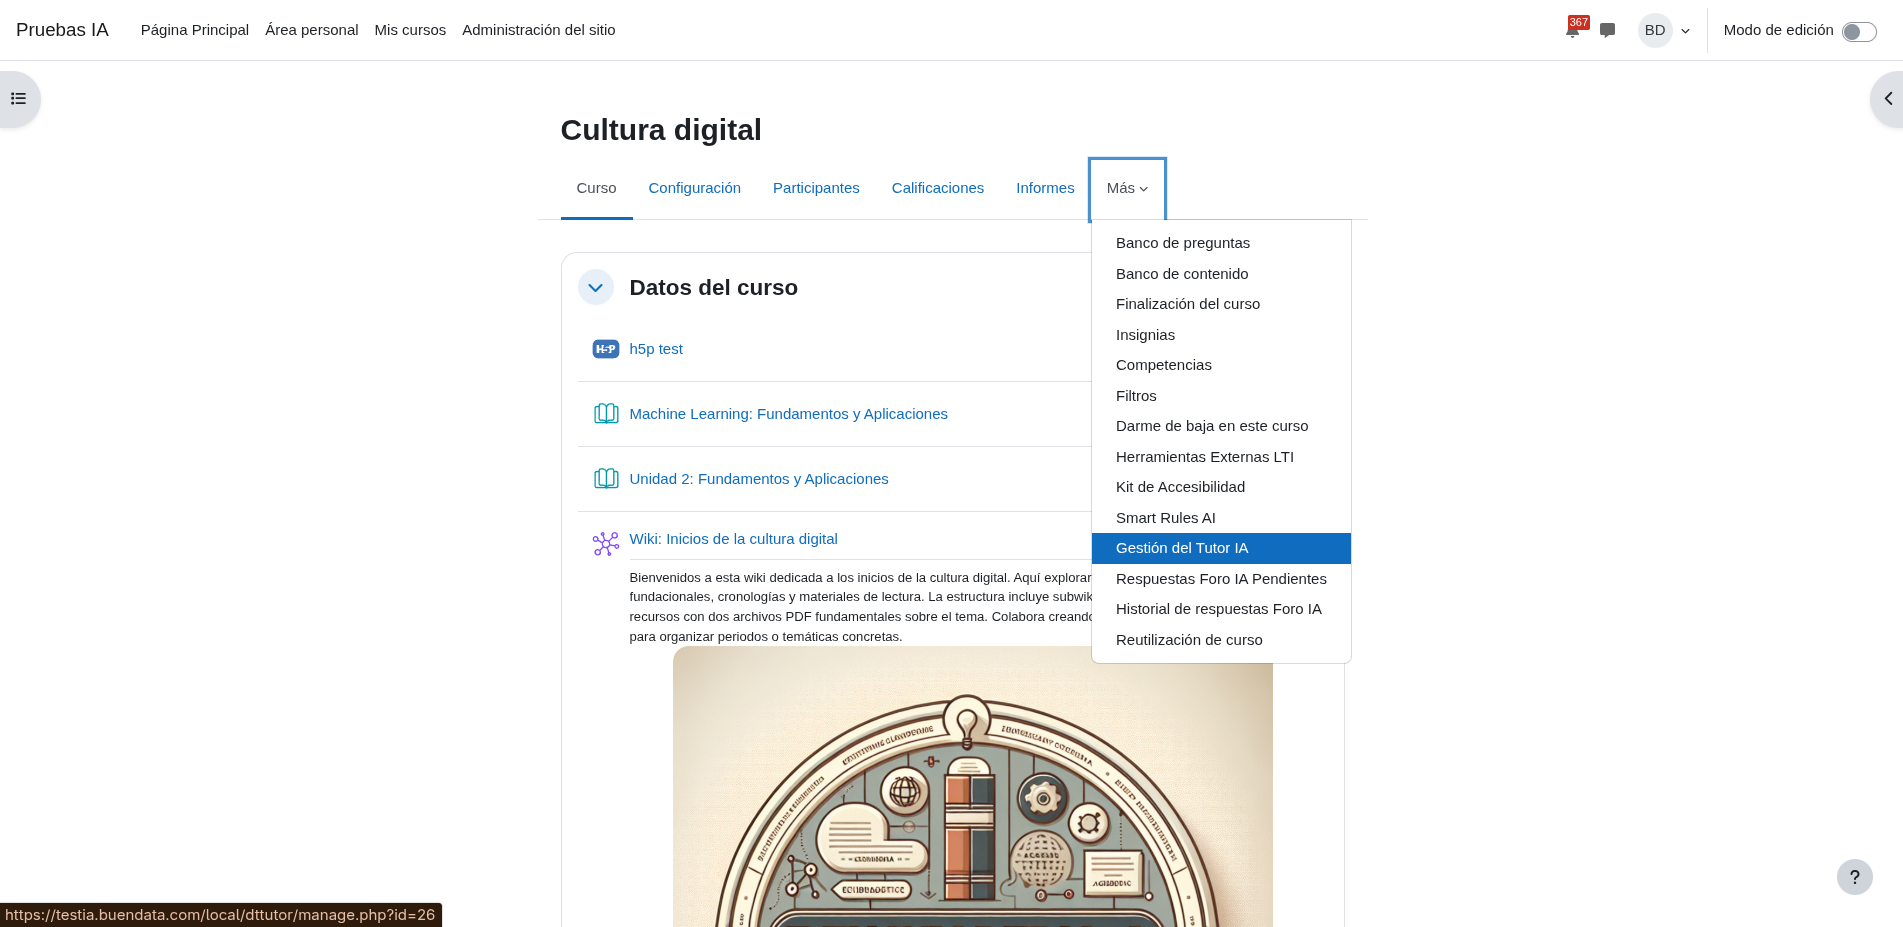
Task: Open the Más dropdown menu
Action: pos(1126,188)
